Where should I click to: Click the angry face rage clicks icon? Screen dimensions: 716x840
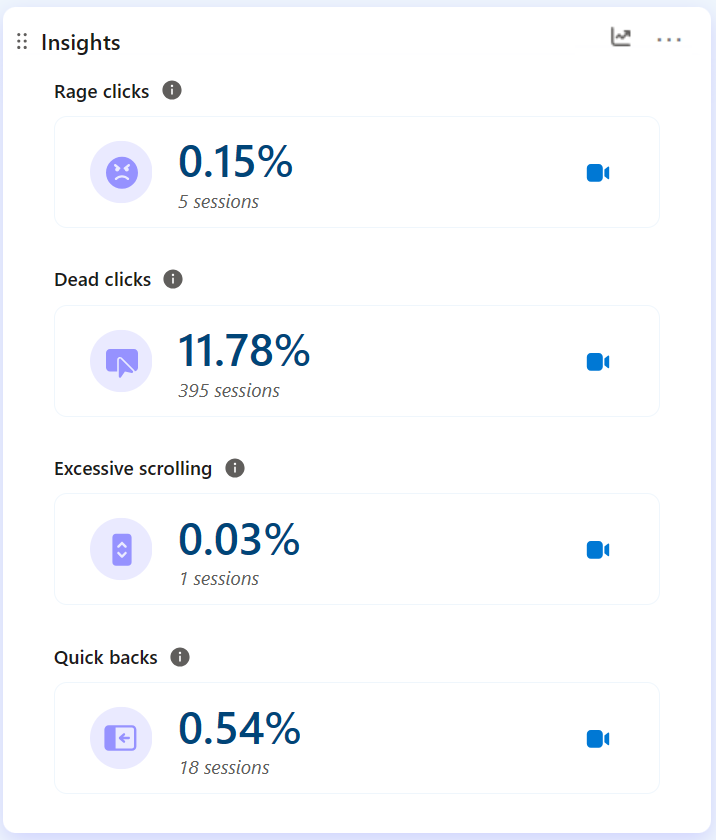tap(121, 172)
